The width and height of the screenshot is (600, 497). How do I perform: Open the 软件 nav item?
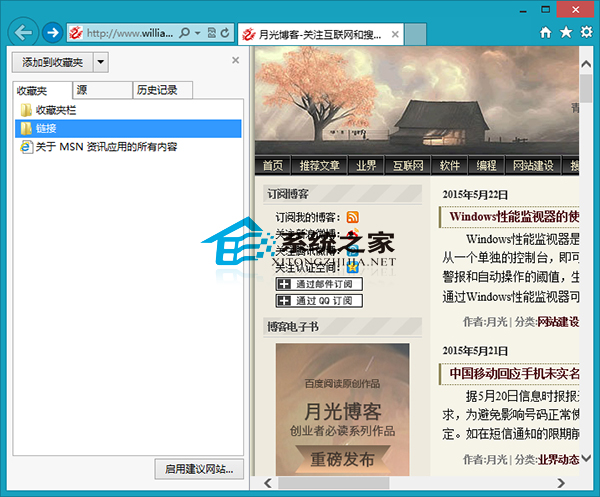pyautogui.click(x=450, y=166)
